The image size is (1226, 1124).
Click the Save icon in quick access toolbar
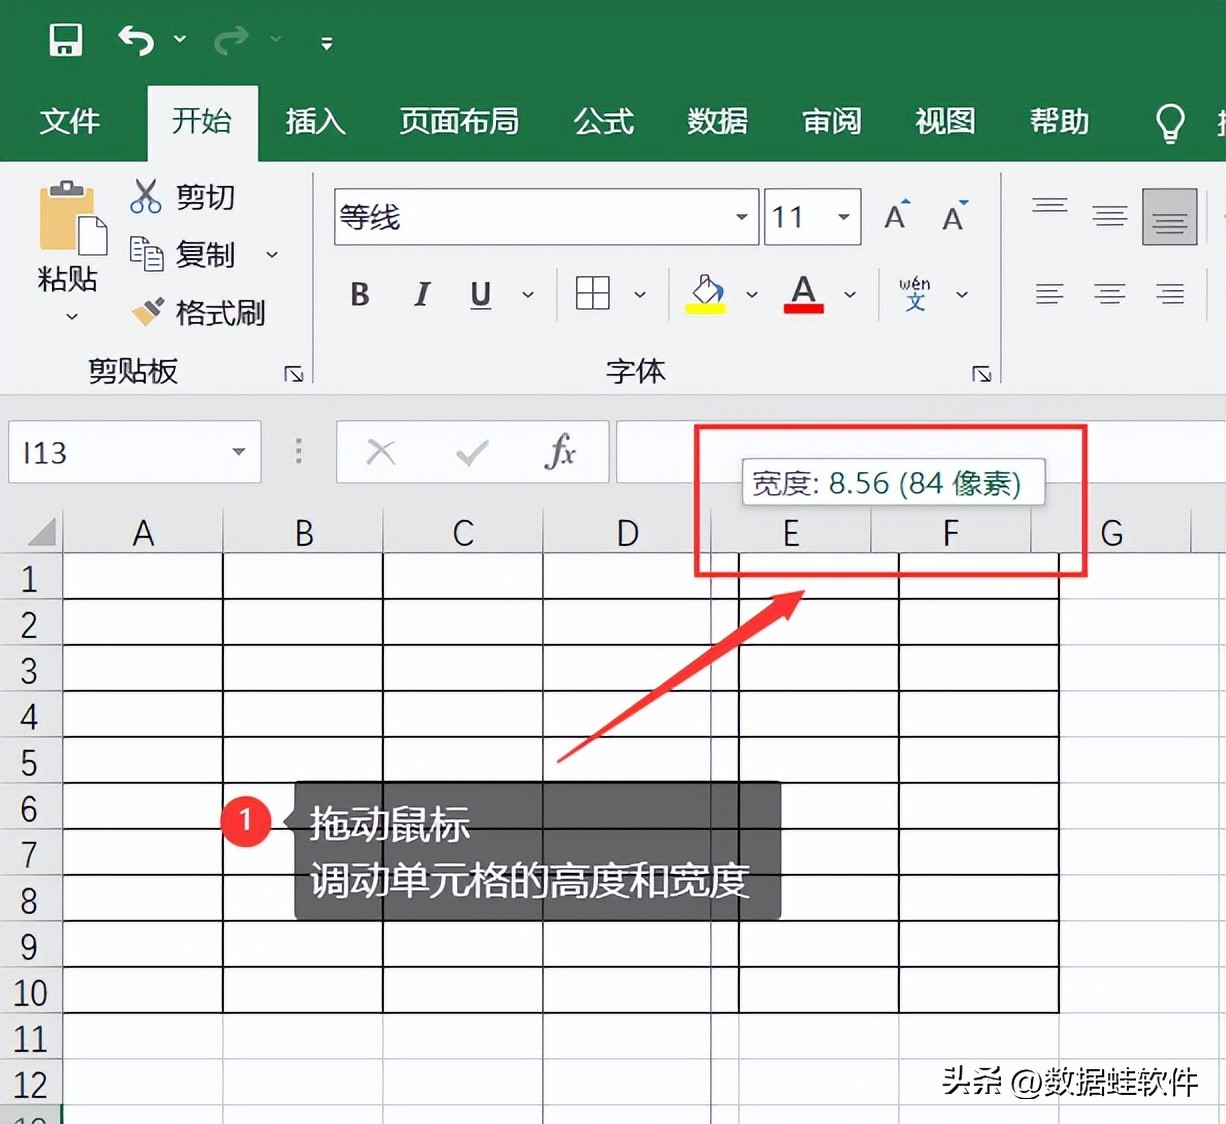pyautogui.click(x=66, y=40)
